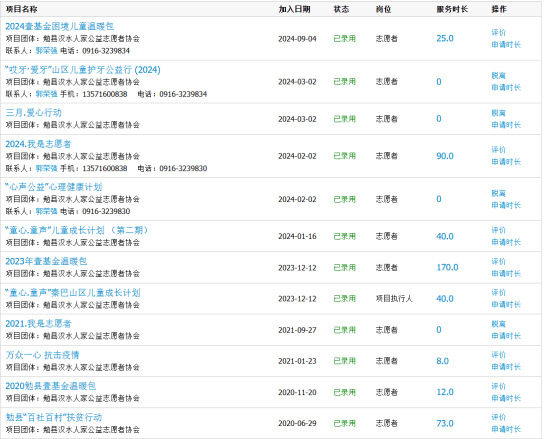Click contact 郭荣强 under 心声公益 project
This screenshot has height=439, width=544.
click(x=46, y=211)
